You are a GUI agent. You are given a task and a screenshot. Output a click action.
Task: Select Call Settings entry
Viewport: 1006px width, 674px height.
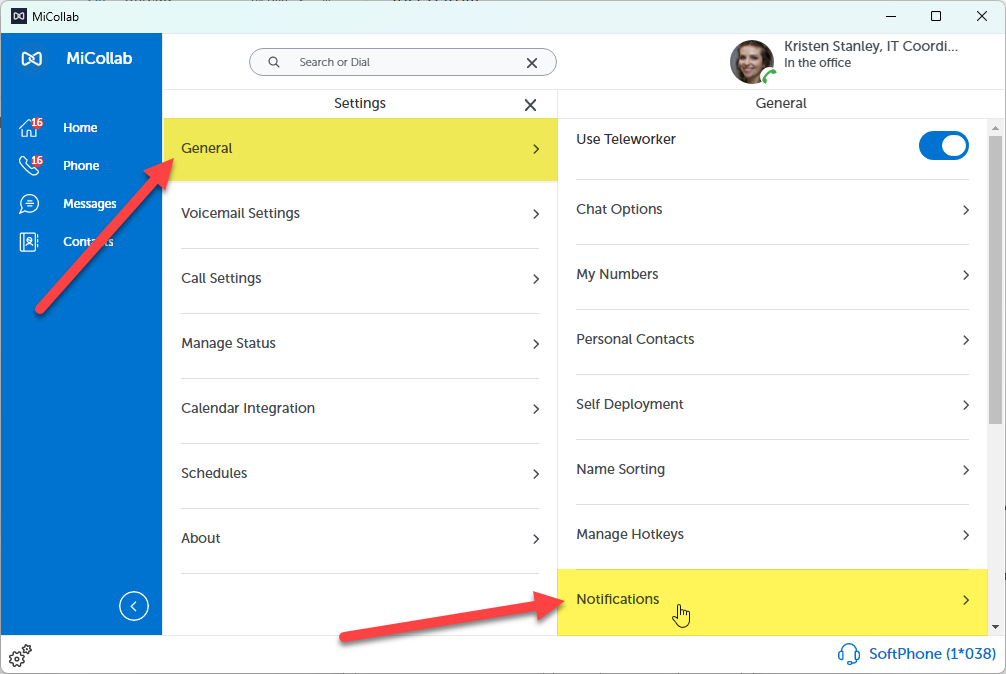[360, 279]
